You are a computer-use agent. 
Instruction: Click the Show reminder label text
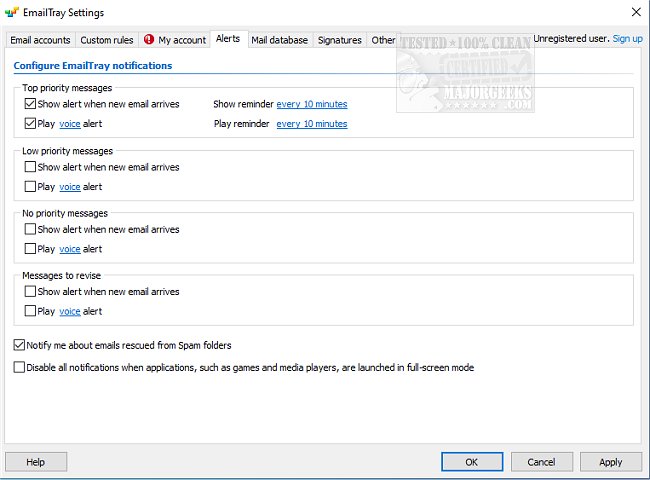pos(243,104)
